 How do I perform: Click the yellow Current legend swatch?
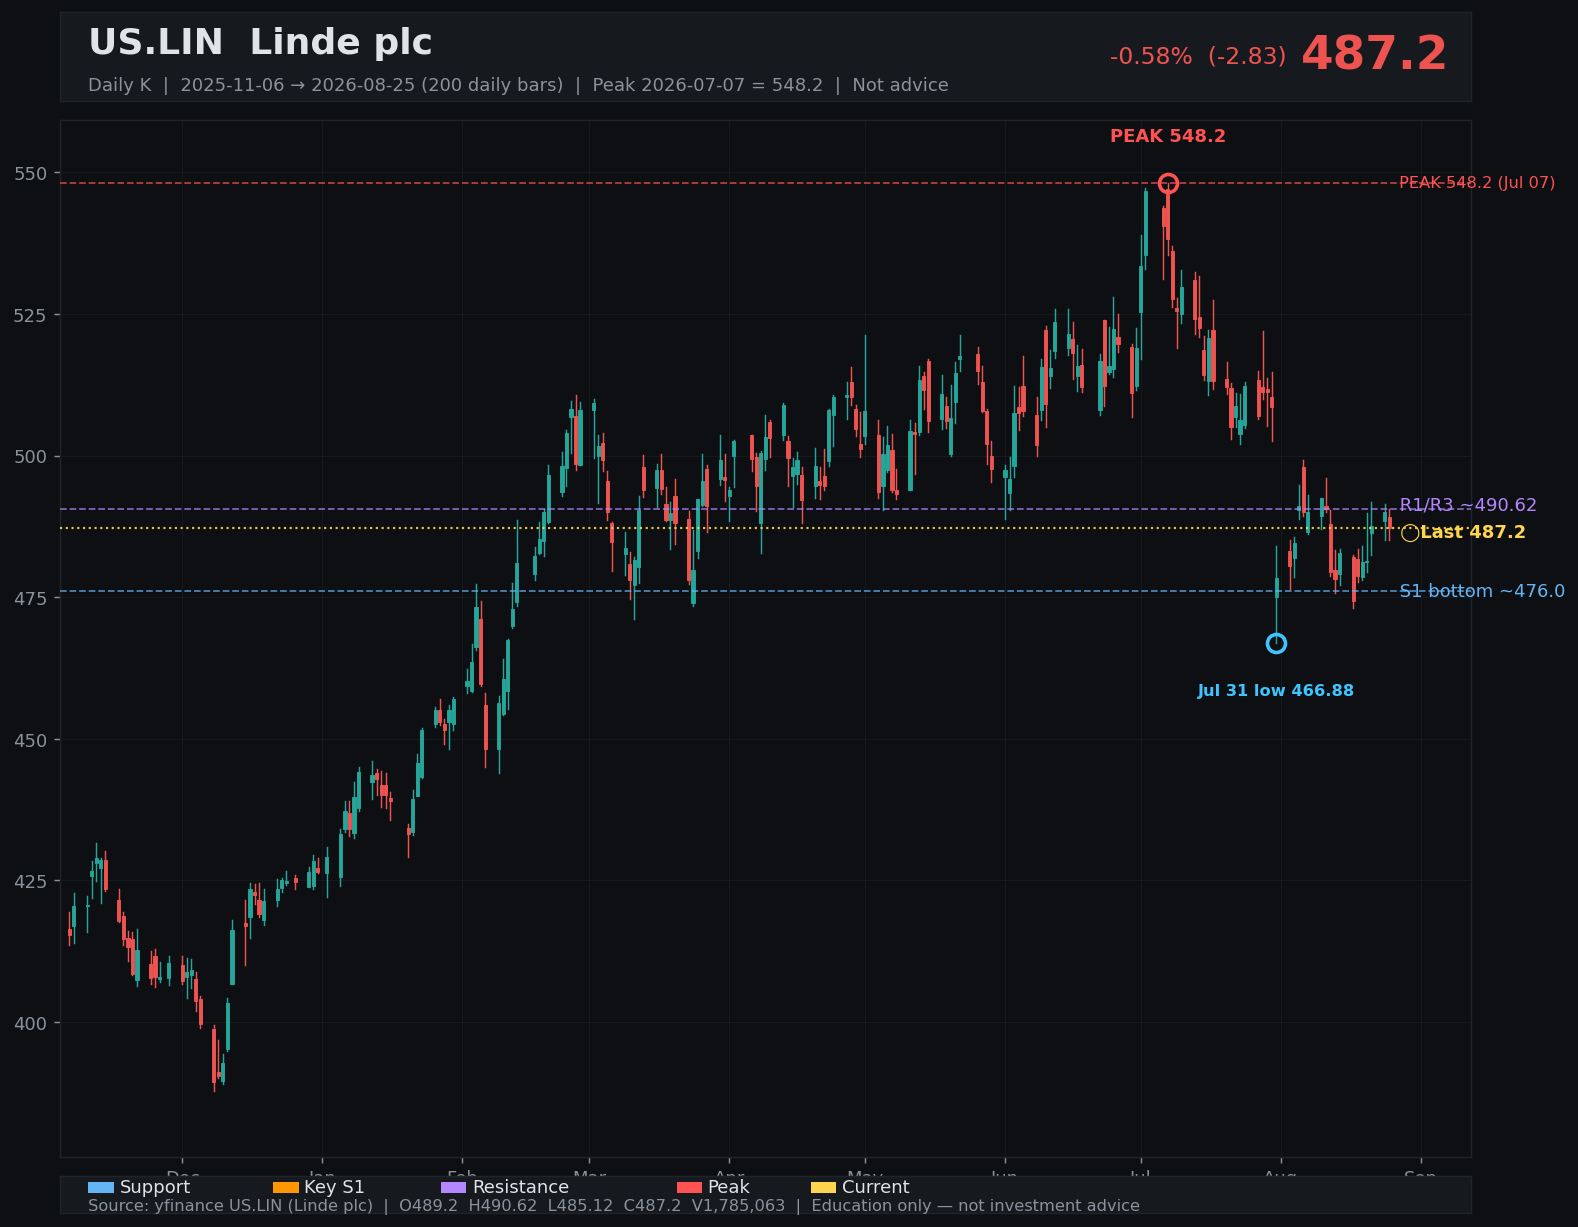point(823,1187)
